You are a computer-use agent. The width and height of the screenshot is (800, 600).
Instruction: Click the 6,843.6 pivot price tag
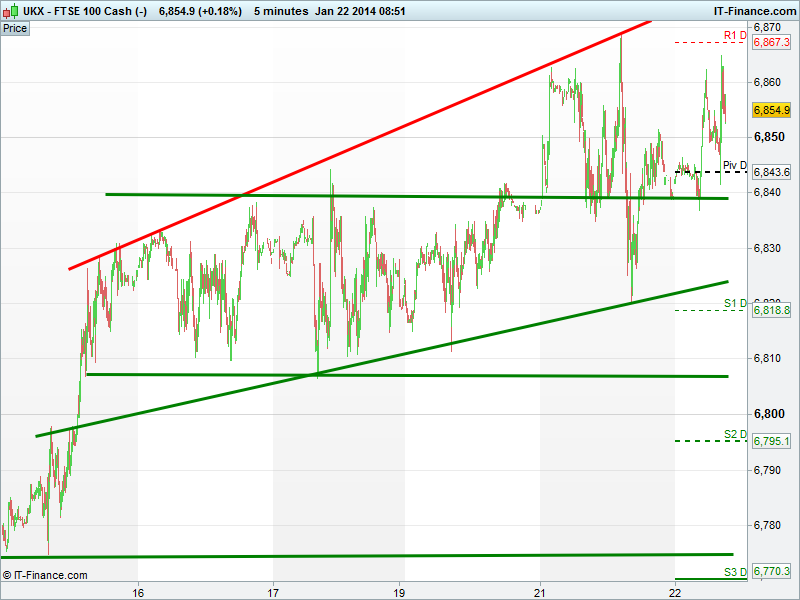pyautogui.click(x=771, y=172)
